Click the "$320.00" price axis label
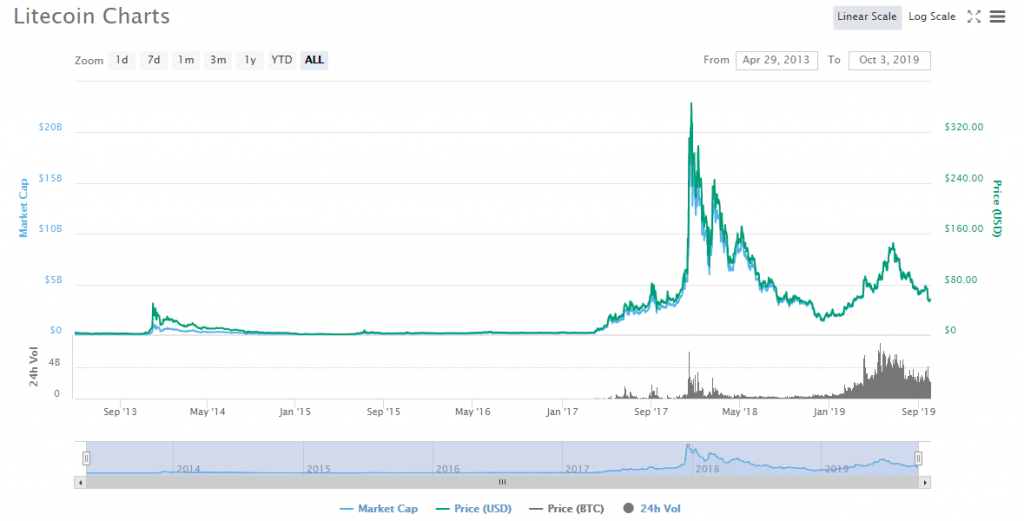The width and height of the screenshot is (1024, 521). (964, 127)
